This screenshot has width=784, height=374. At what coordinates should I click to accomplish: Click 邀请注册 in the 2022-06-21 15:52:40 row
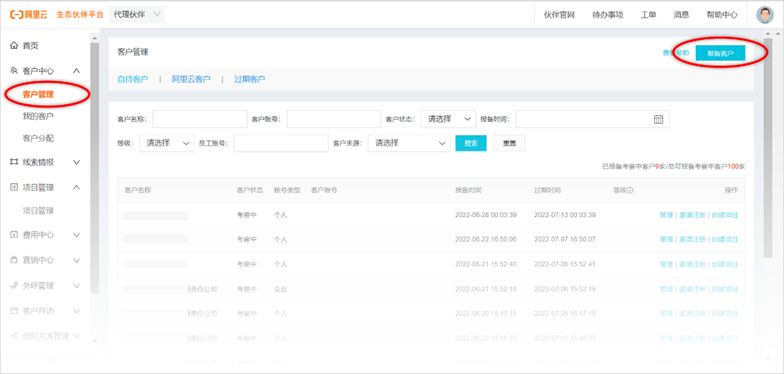point(692,264)
